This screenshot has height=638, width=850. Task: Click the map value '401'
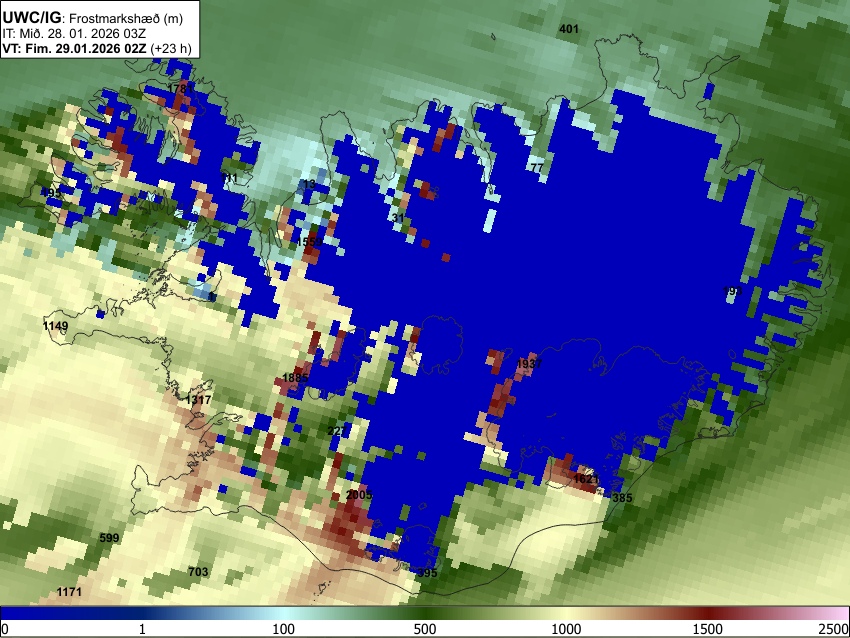pos(569,29)
